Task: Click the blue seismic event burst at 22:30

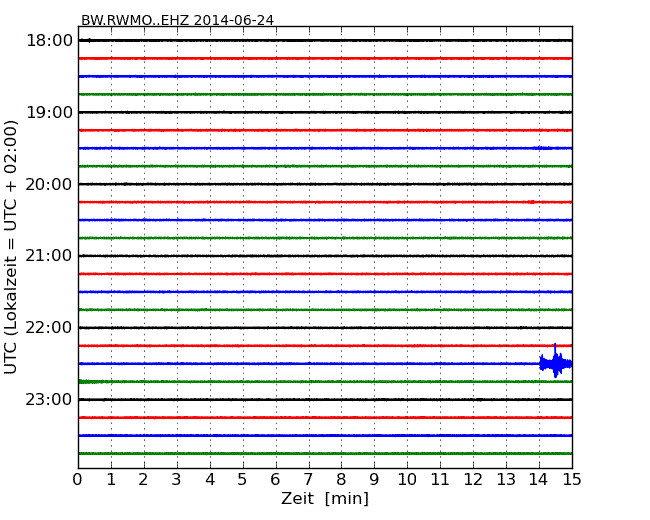Action: click(555, 362)
